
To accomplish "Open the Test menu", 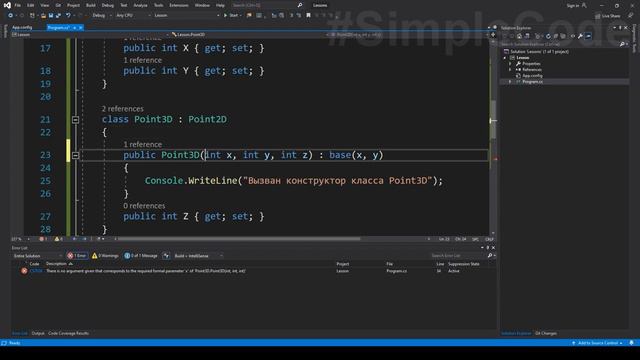I will (124, 5).
